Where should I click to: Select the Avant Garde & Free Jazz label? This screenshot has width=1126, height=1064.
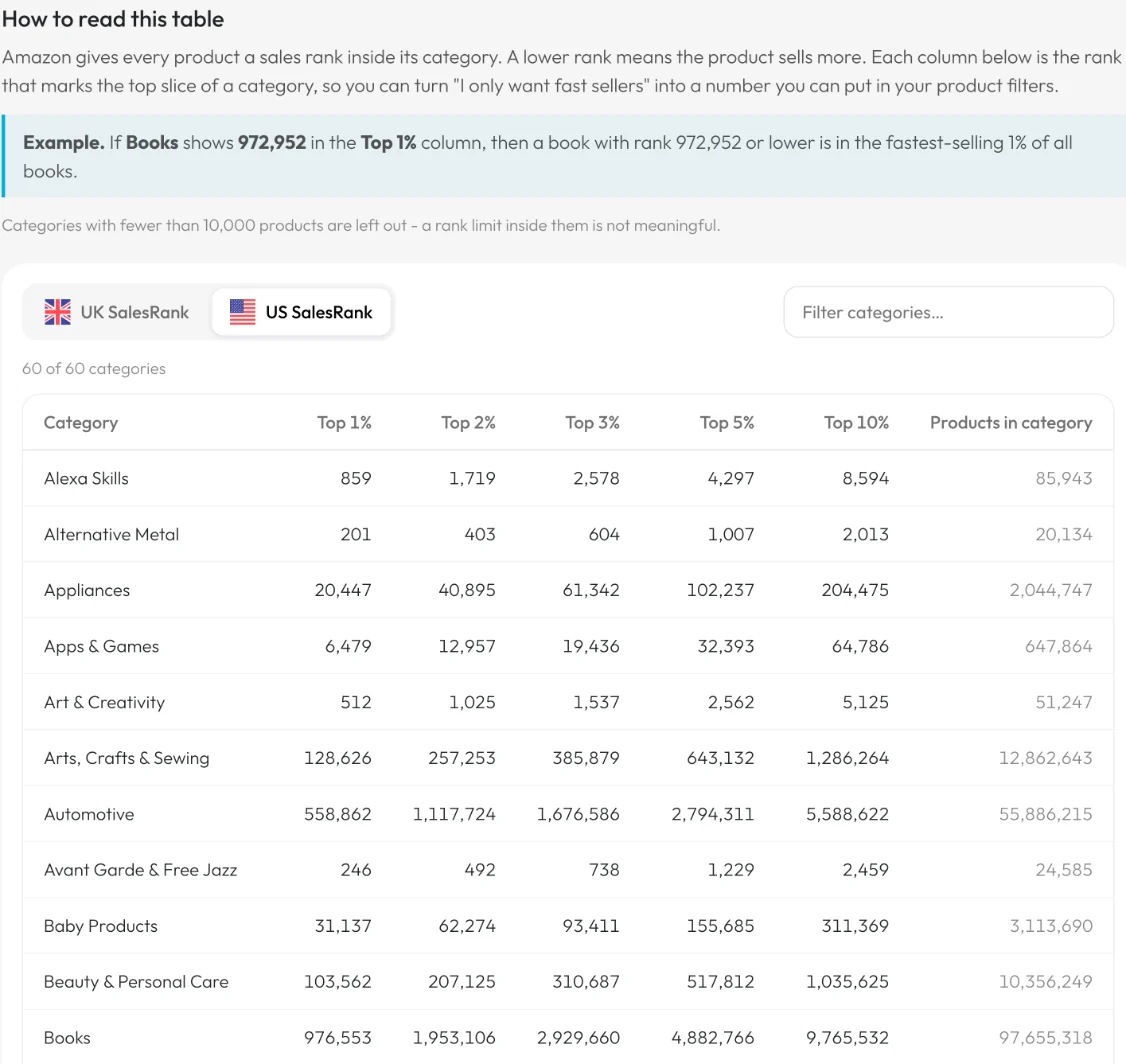pyautogui.click(x=140, y=870)
